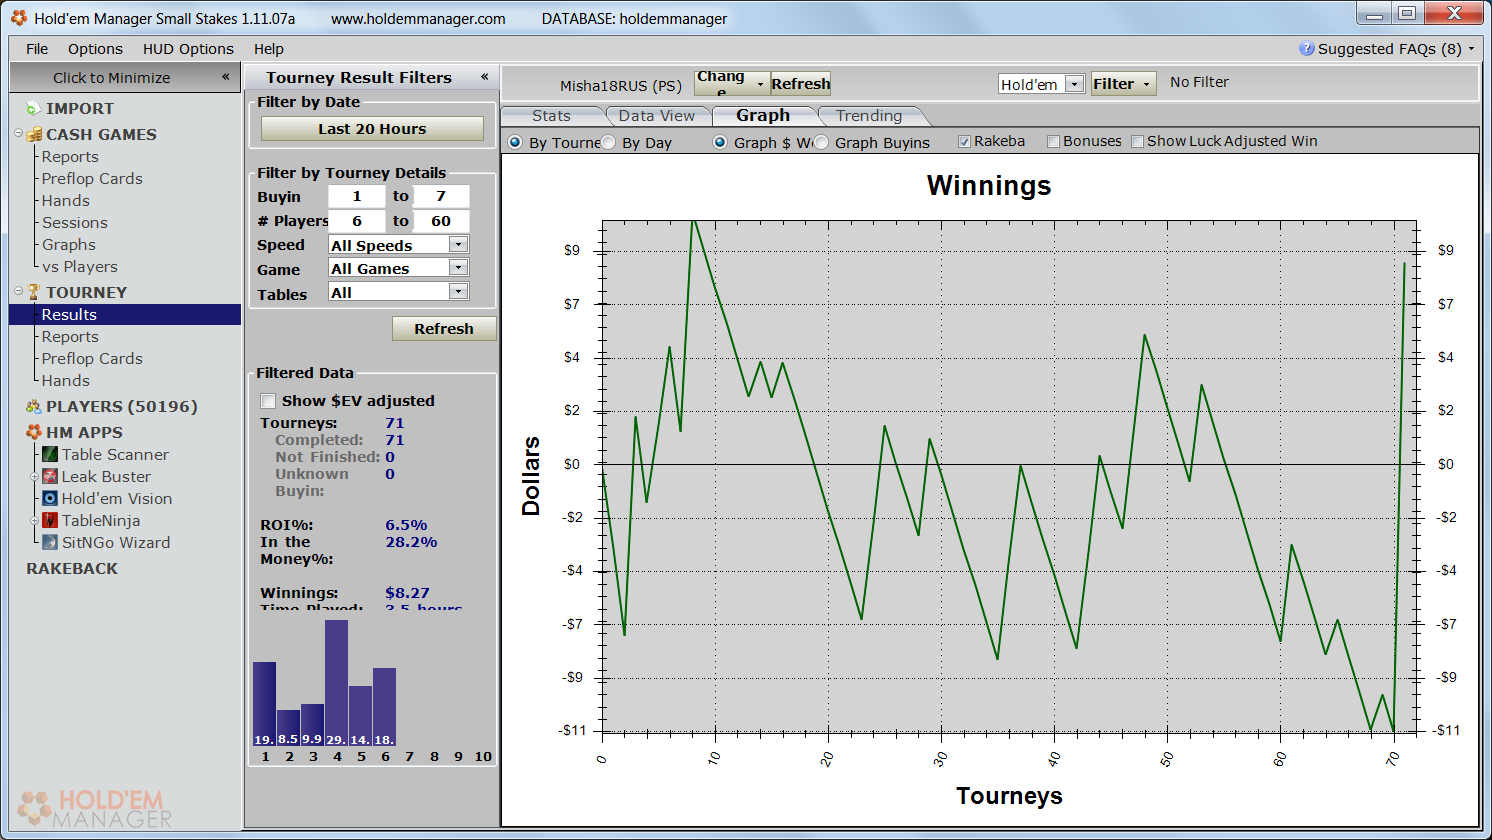Select the By Day radio button
Screen dimensions: 1492x840
(608, 142)
